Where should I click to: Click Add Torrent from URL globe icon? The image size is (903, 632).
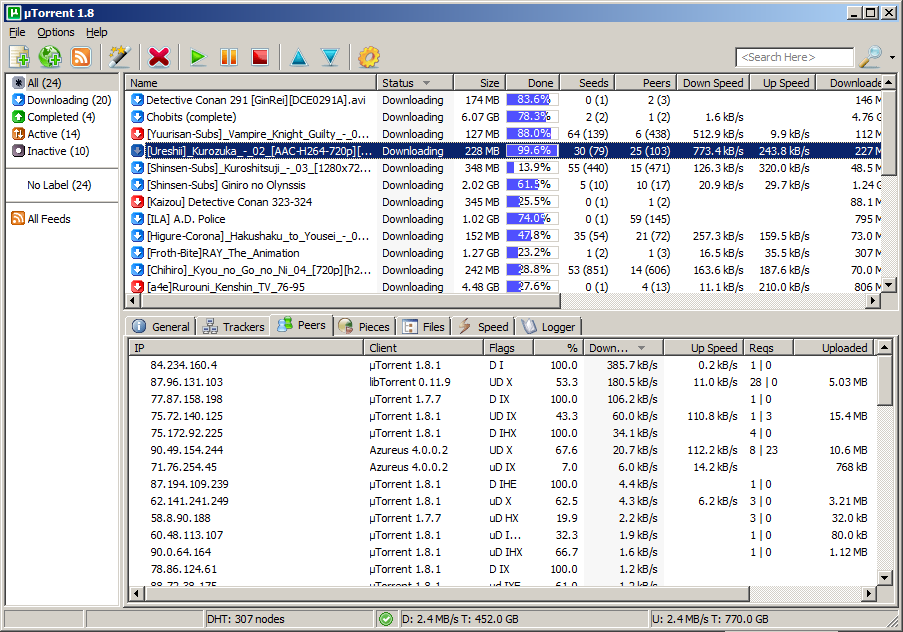[50, 57]
